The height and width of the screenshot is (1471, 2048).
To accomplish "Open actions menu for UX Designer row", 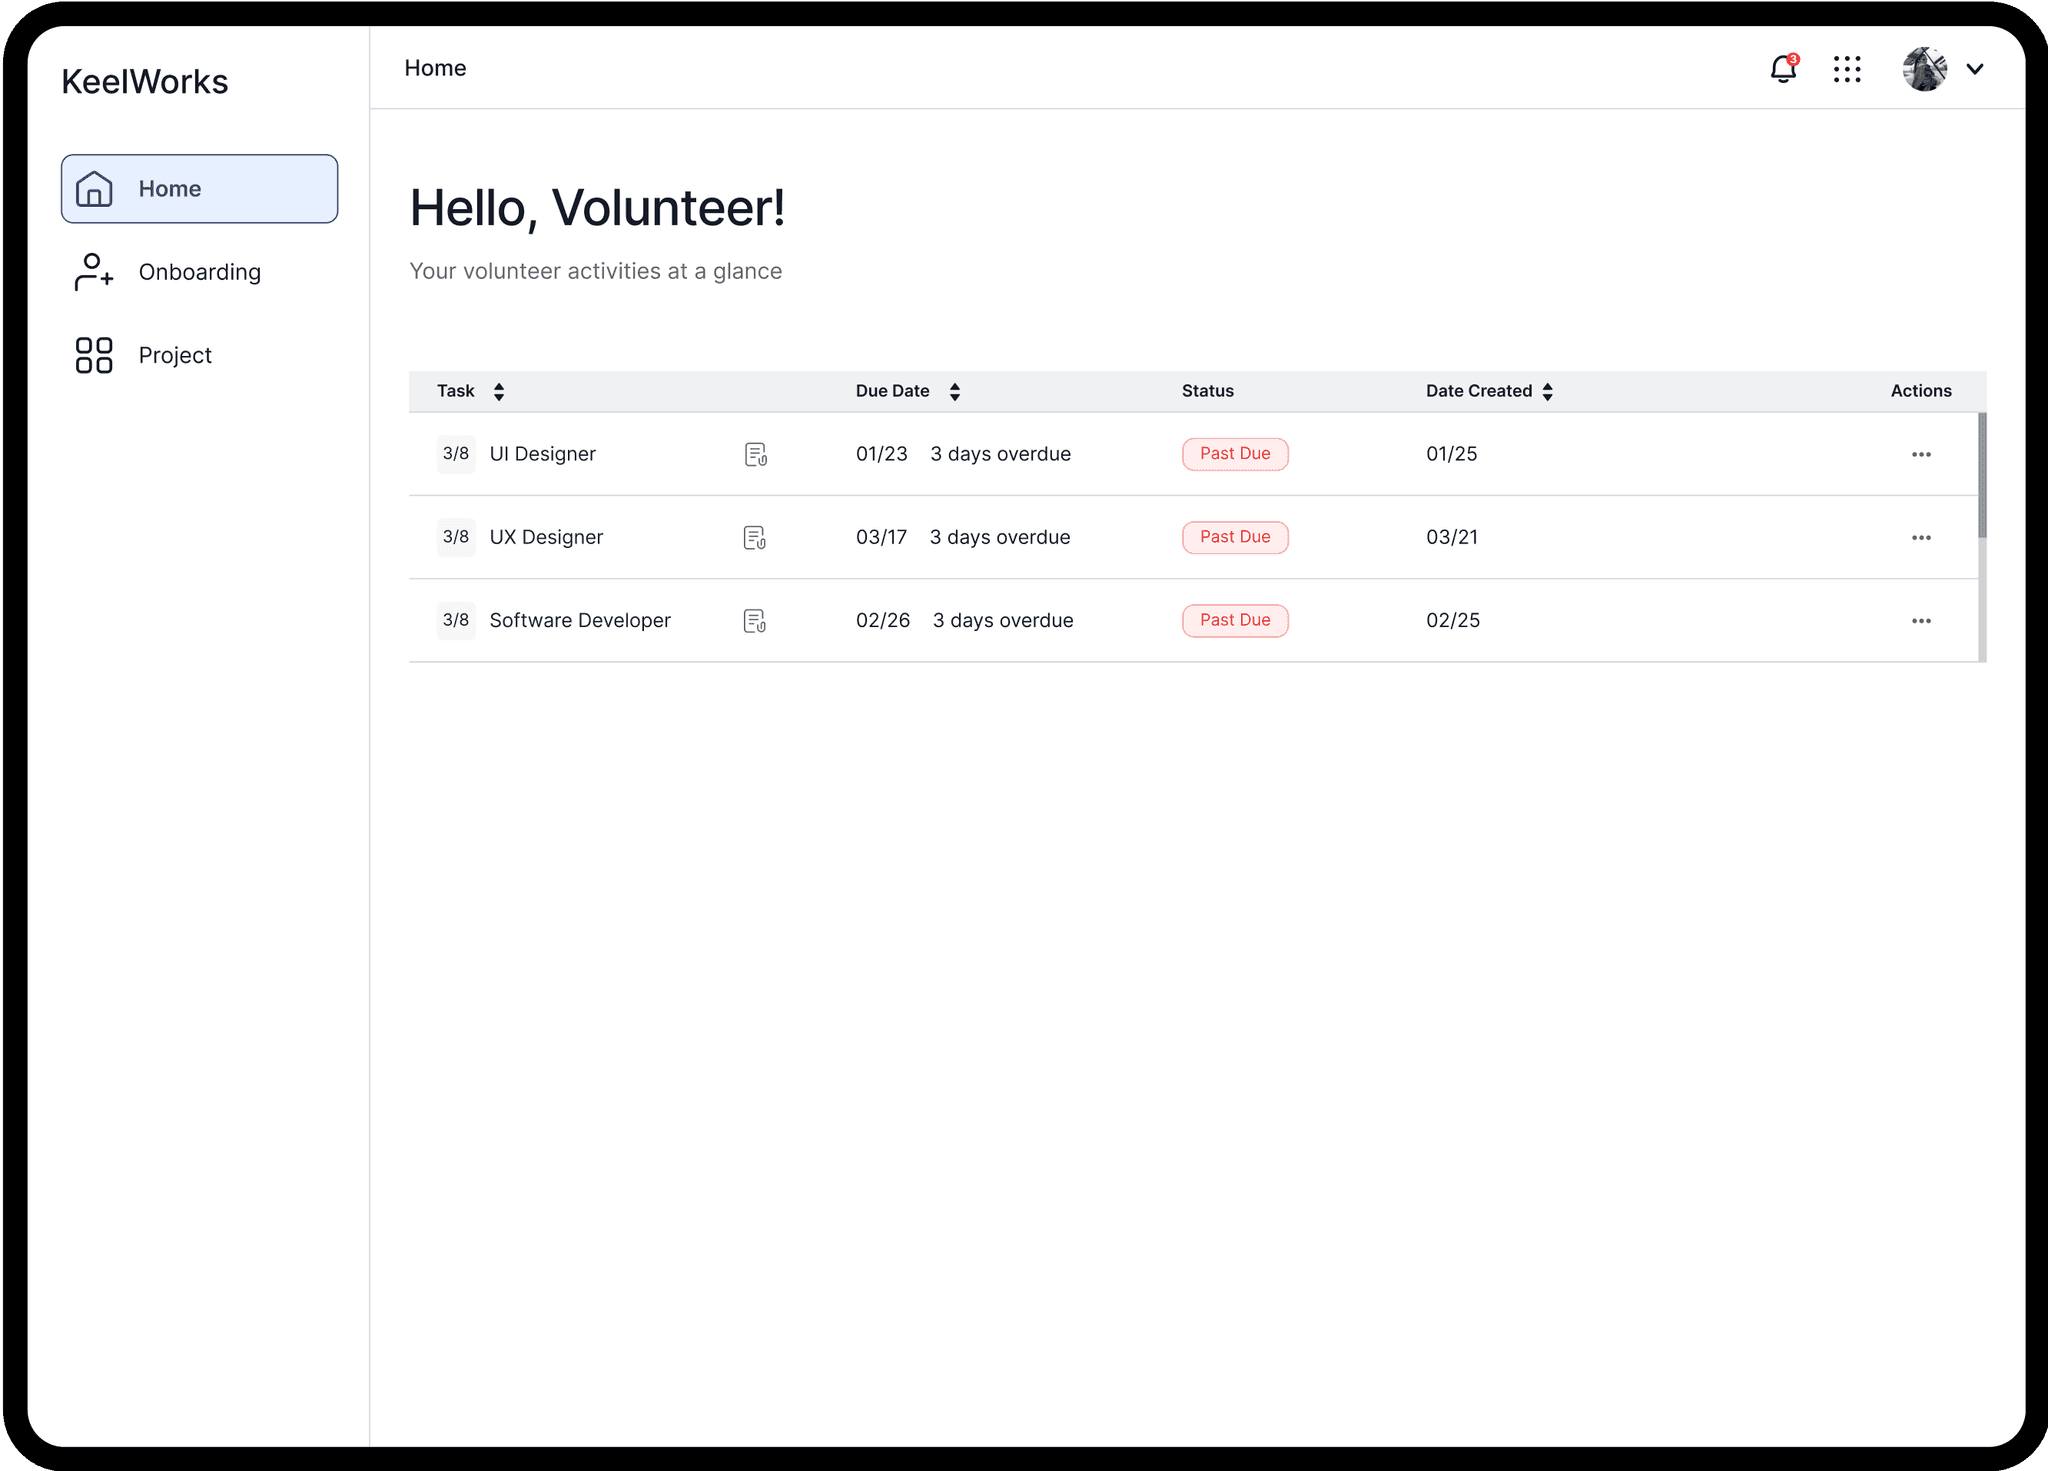I will pyautogui.click(x=1921, y=538).
